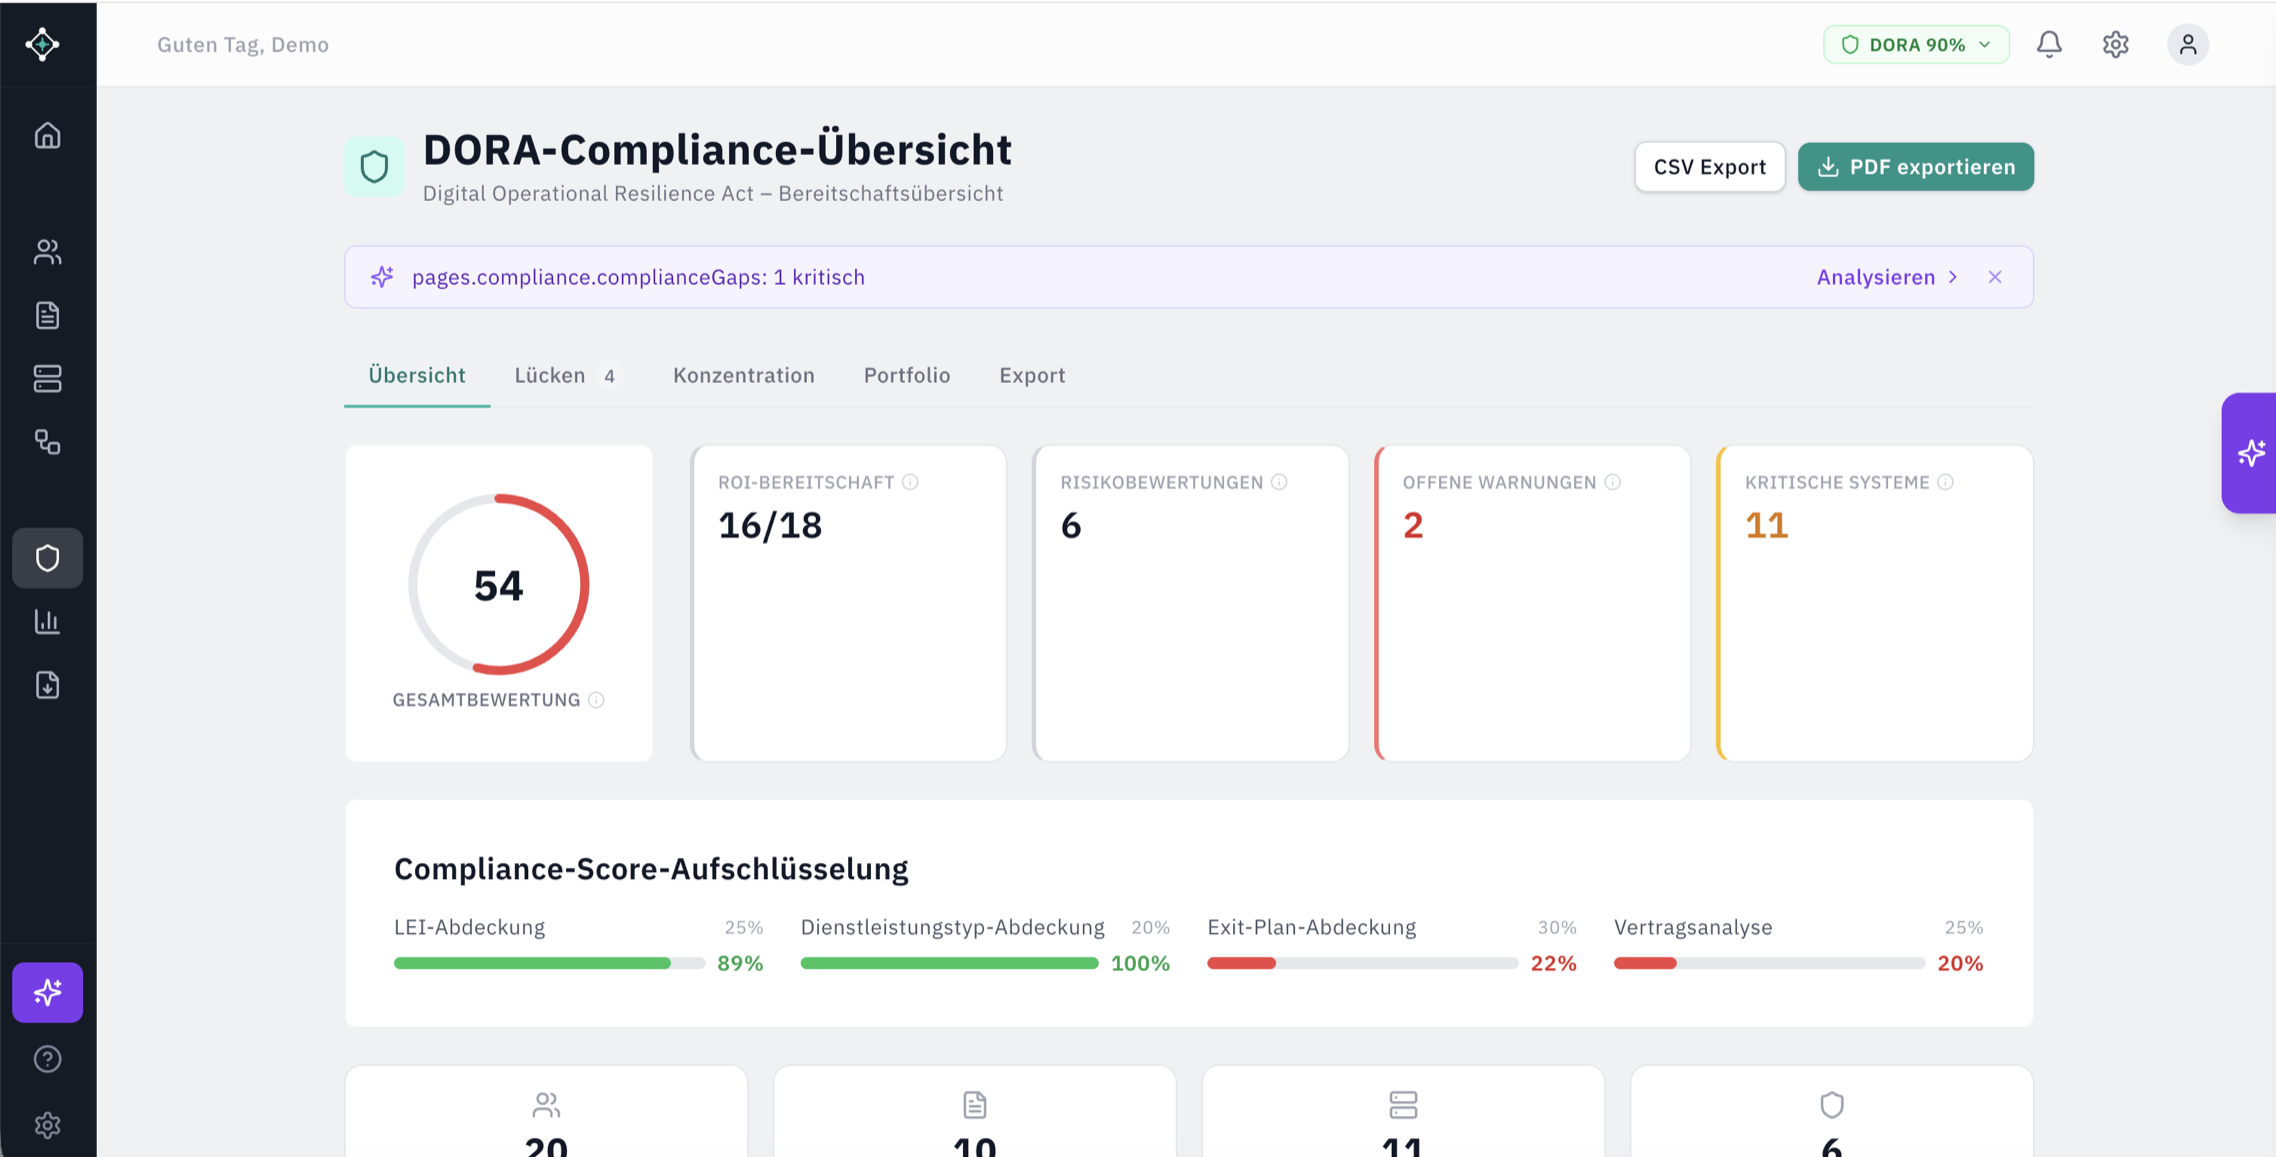The width and height of the screenshot is (2276, 1157).
Task: Open the contracts document icon in sidebar
Action: pyautogui.click(x=47, y=315)
